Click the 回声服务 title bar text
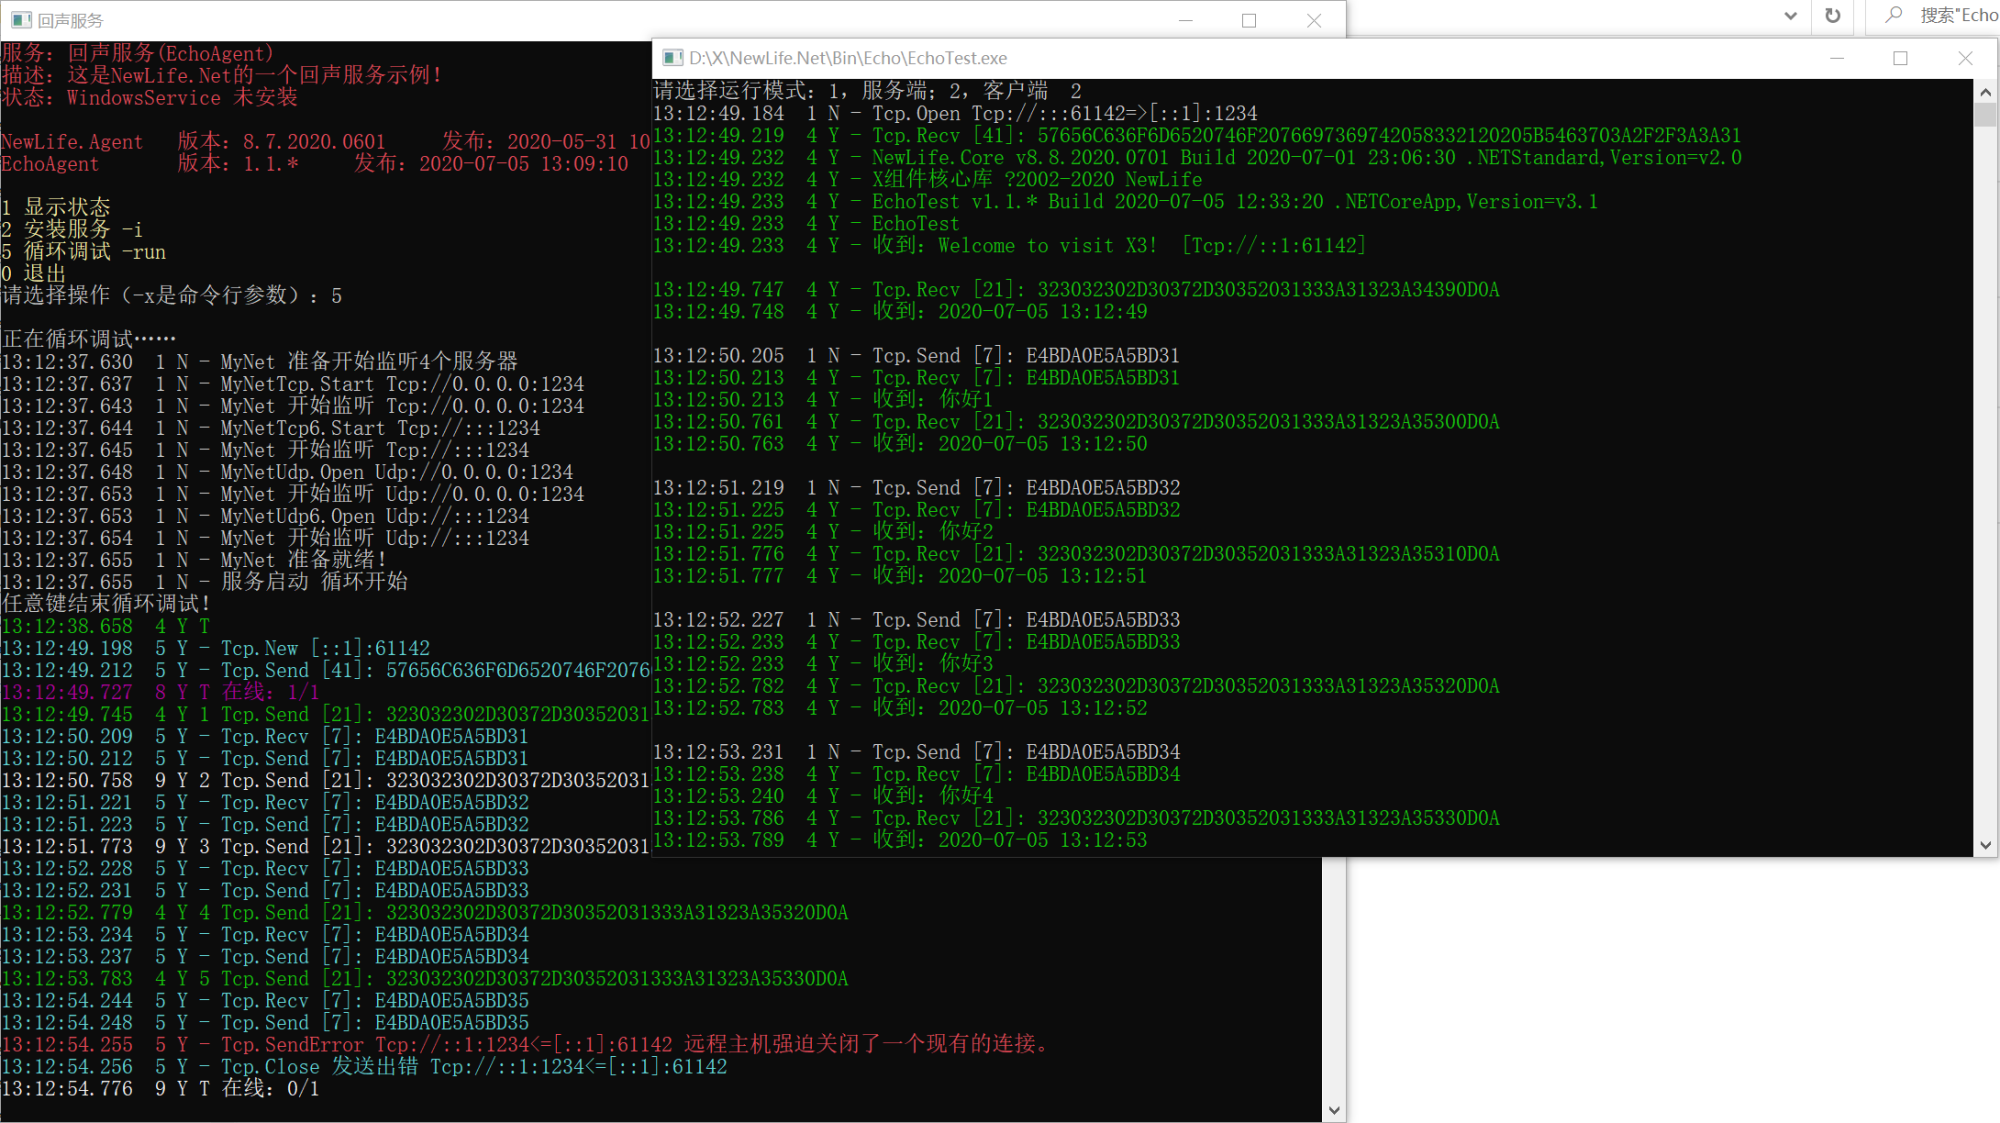 [x=70, y=20]
